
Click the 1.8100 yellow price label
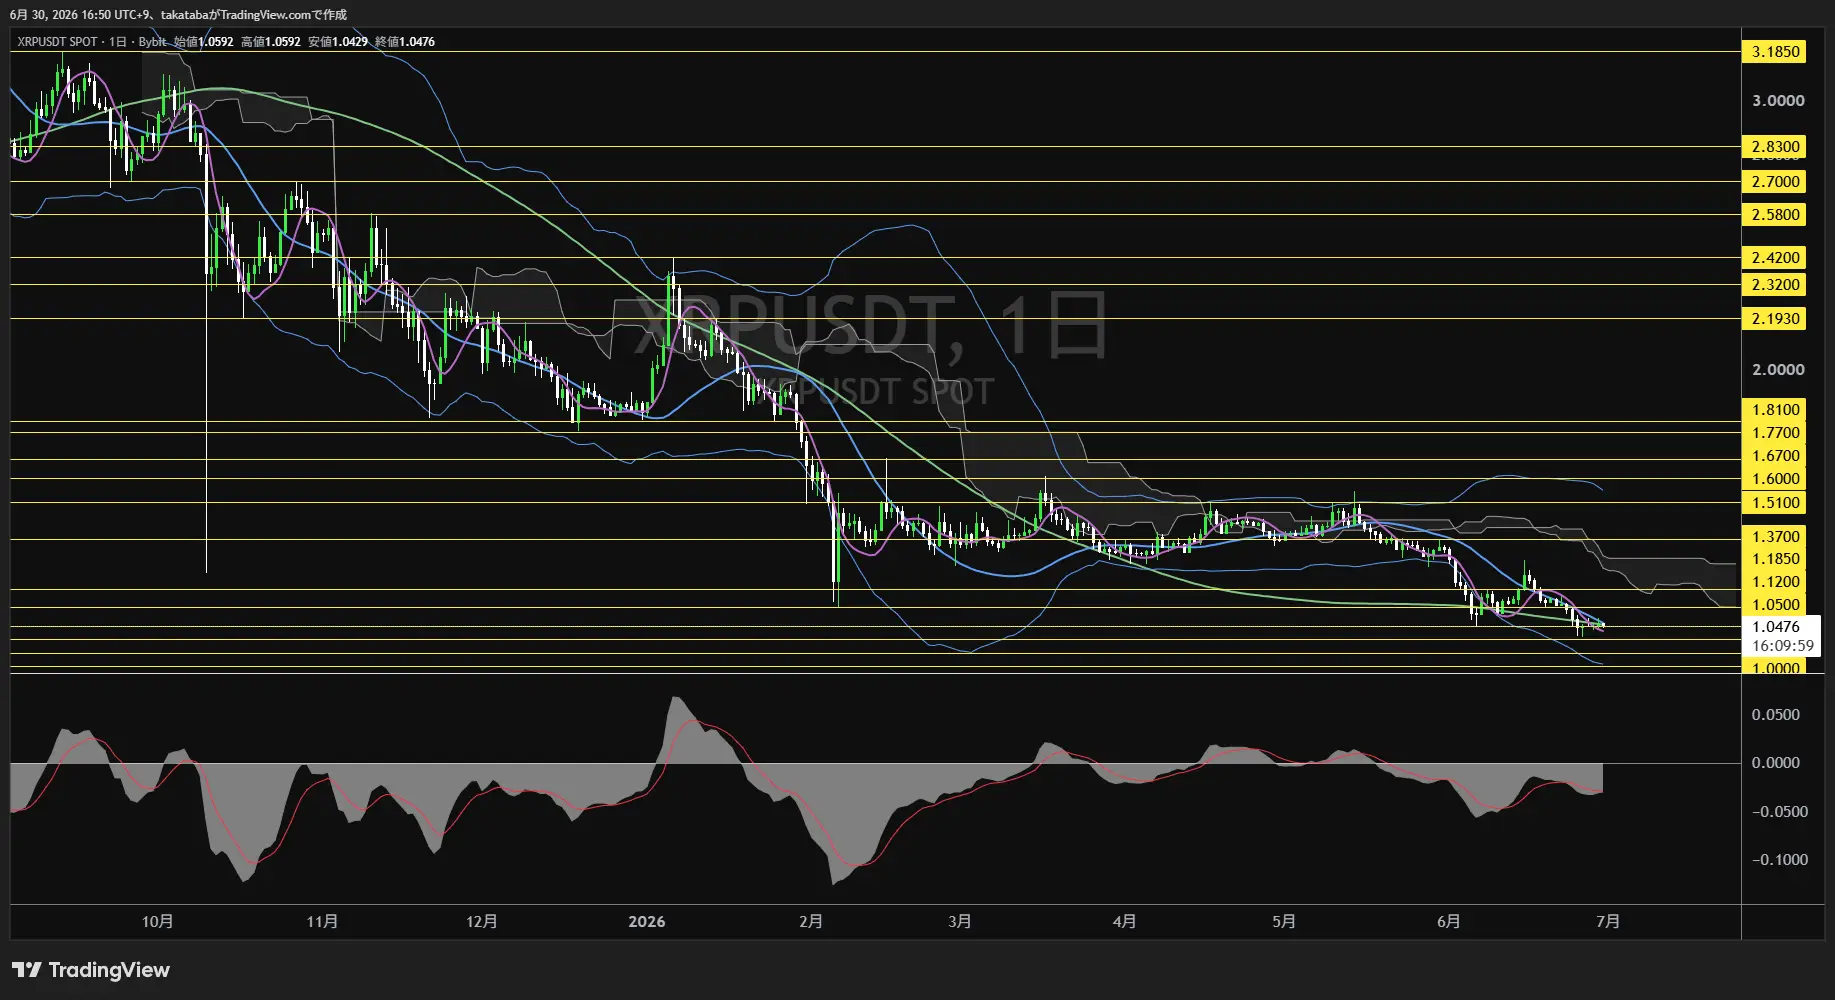click(x=1775, y=410)
